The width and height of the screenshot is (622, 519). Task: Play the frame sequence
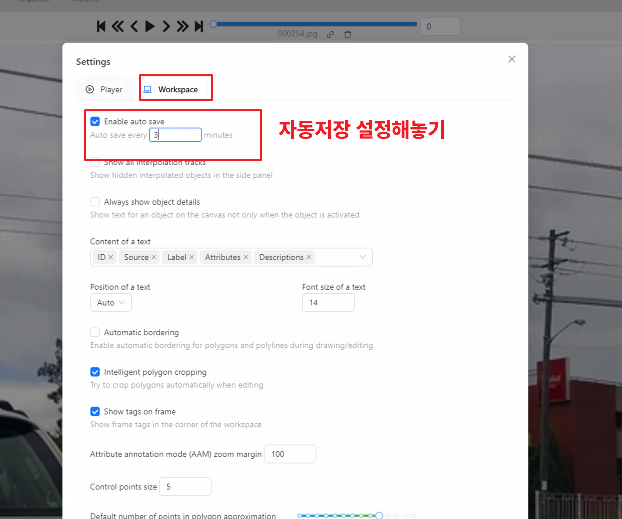150,26
